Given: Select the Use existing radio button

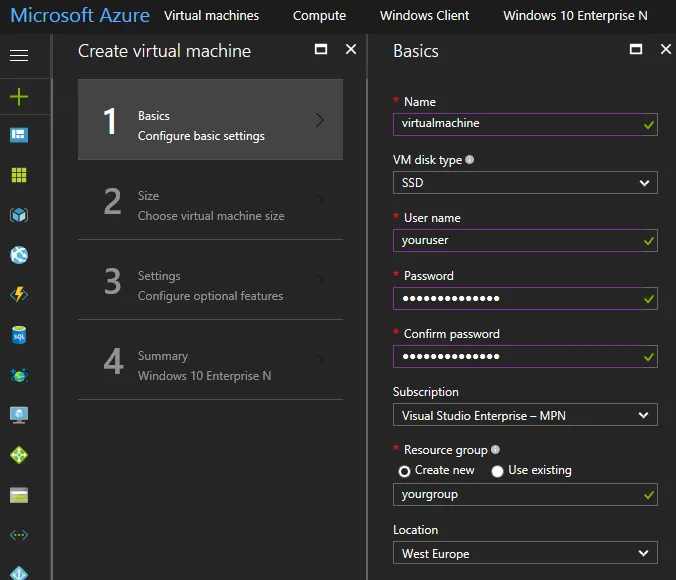Looking at the screenshot, I should click(x=497, y=471).
